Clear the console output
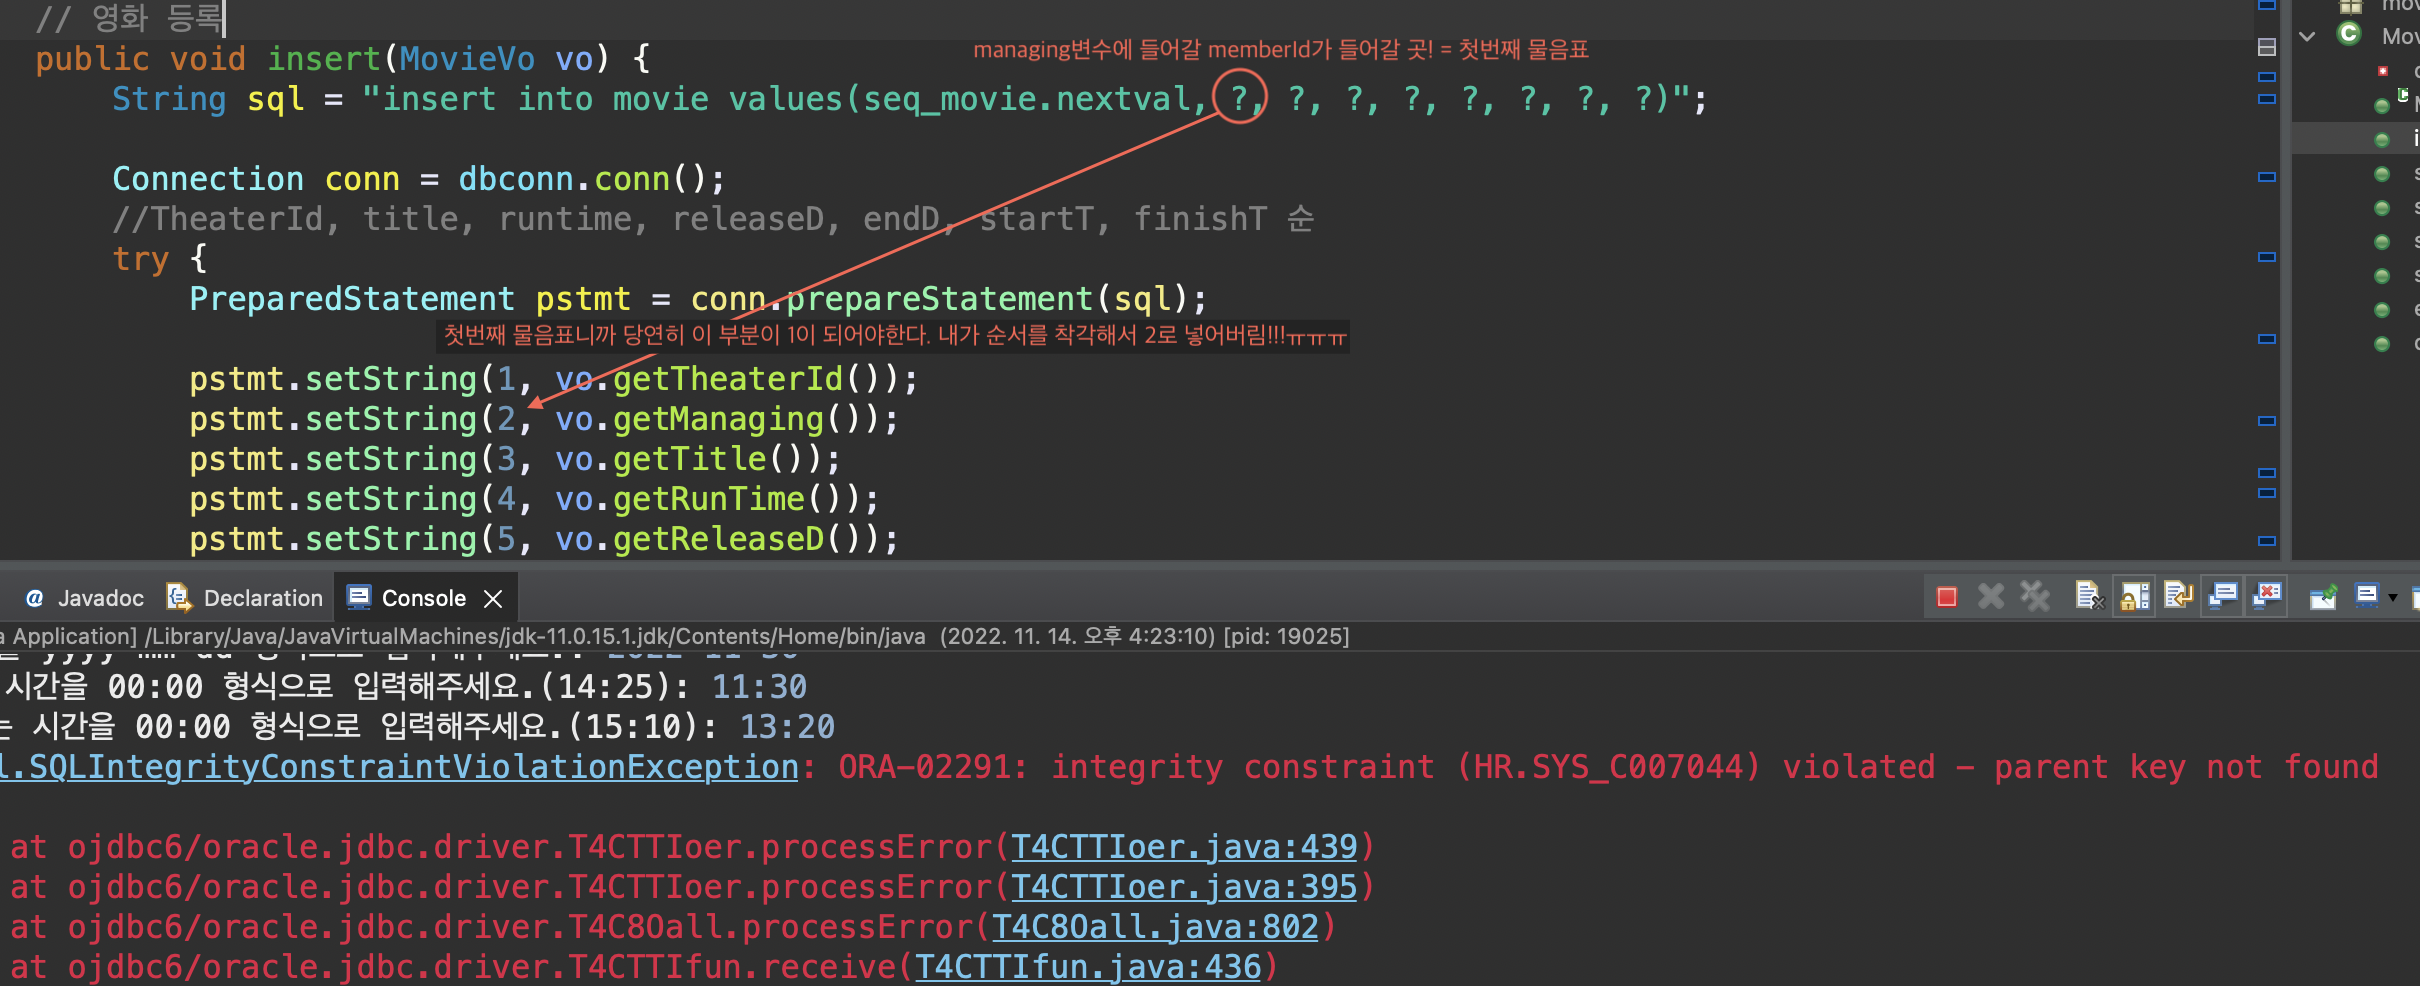This screenshot has width=2420, height=986. [x=2089, y=597]
